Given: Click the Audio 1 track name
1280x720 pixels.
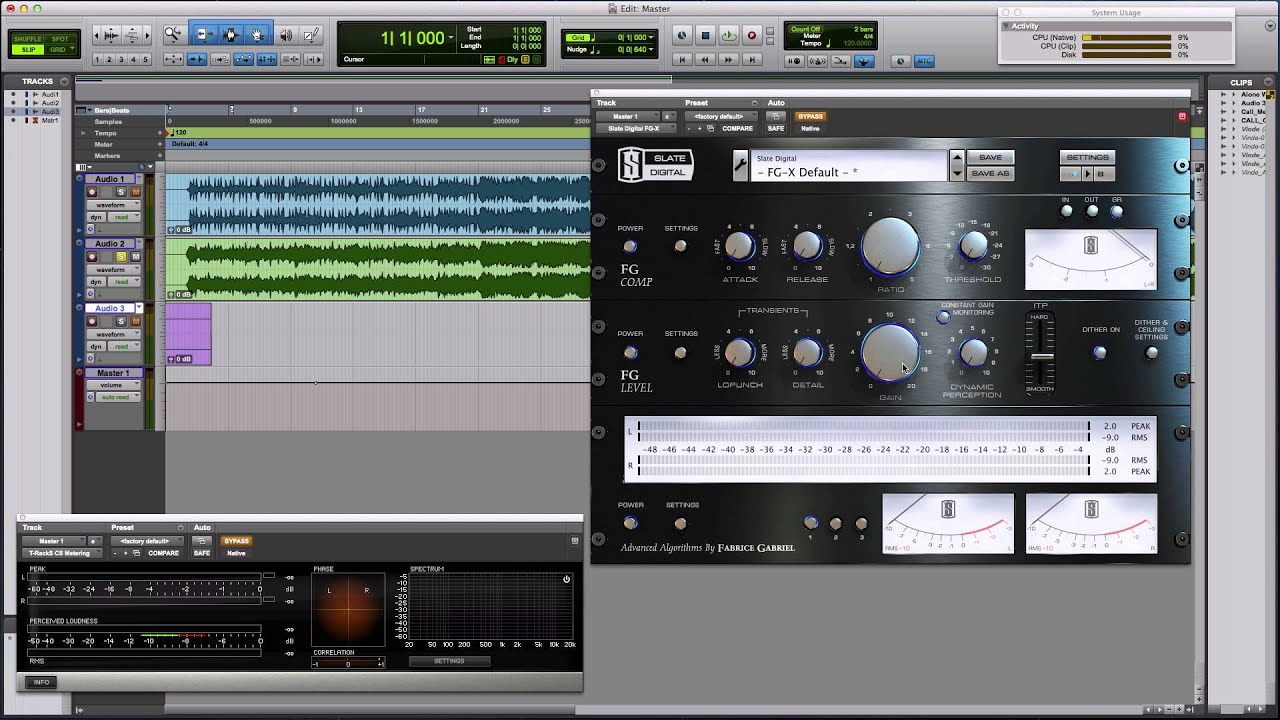Looking at the screenshot, I should pyautogui.click(x=110, y=179).
